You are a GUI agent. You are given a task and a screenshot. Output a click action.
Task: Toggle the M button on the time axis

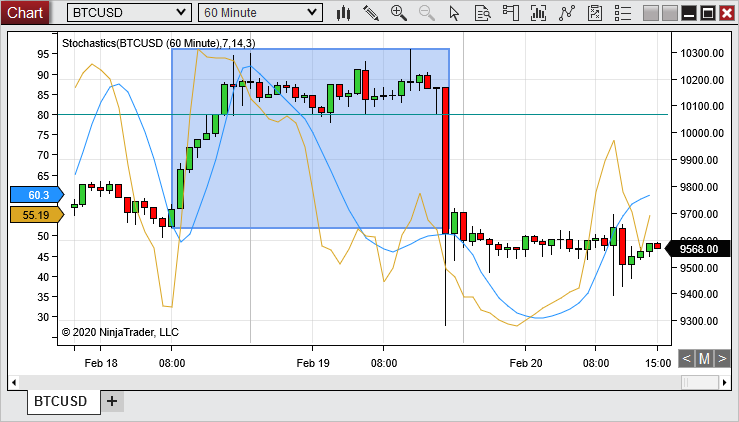pos(704,358)
